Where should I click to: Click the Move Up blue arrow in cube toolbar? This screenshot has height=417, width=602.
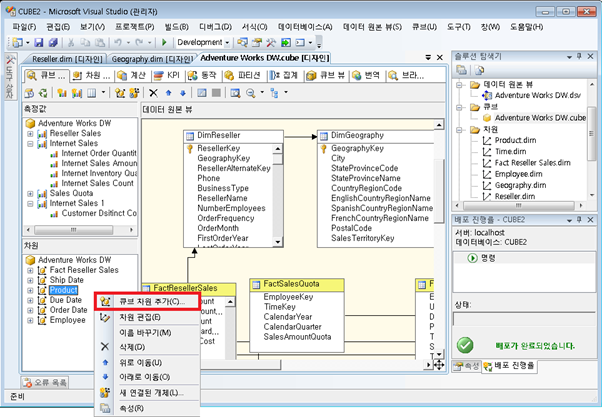[x=168, y=93]
